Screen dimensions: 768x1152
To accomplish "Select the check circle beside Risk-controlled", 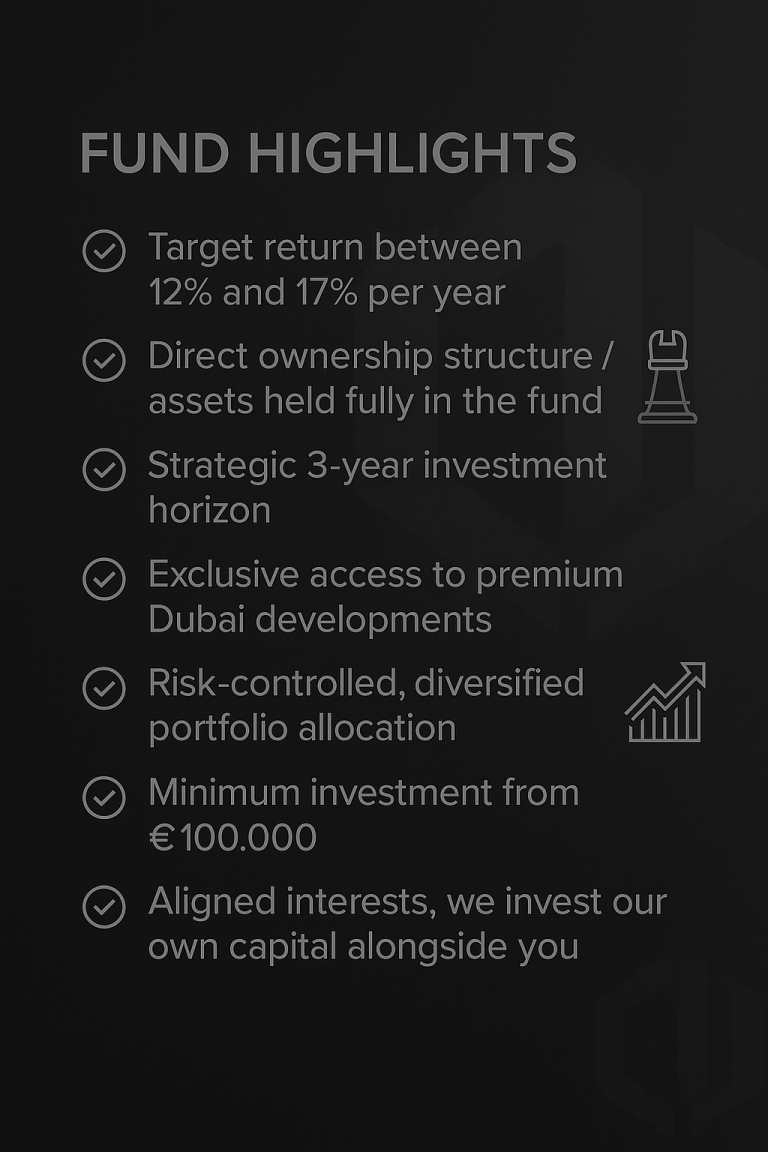I will tap(104, 688).
